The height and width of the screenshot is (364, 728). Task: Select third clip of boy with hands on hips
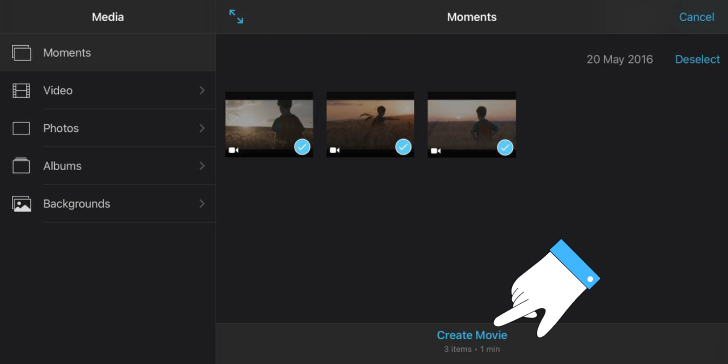point(472,124)
